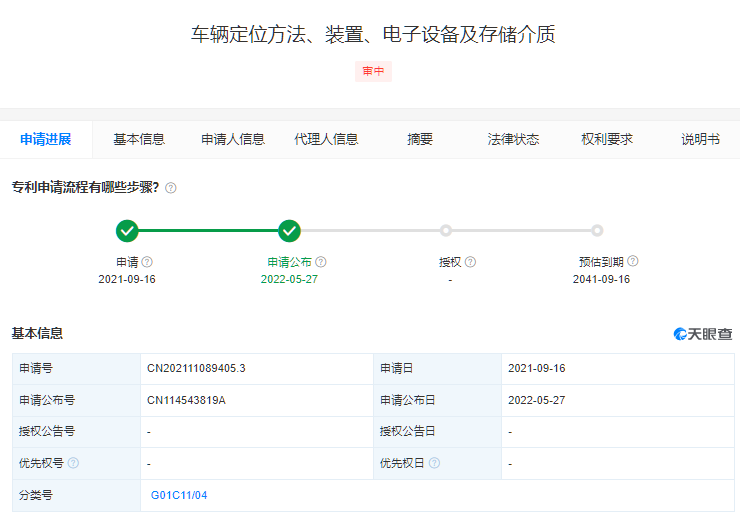The width and height of the screenshot is (740, 516).
Task: Click estimated expiry date 2041-09-16
Action: (x=601, y=279)
